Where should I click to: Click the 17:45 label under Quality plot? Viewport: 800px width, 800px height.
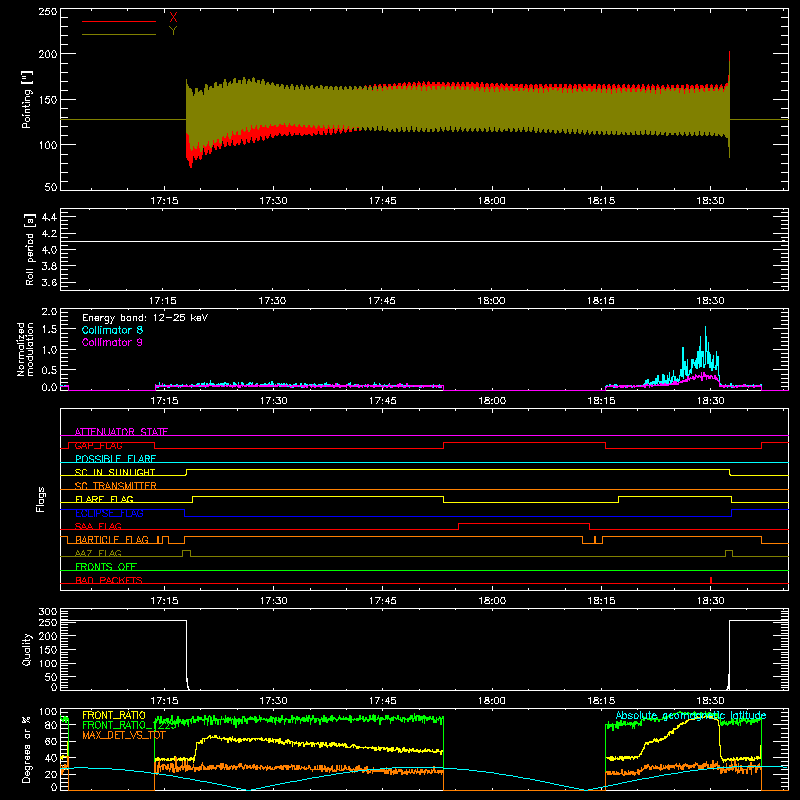[x=382, y=701]
